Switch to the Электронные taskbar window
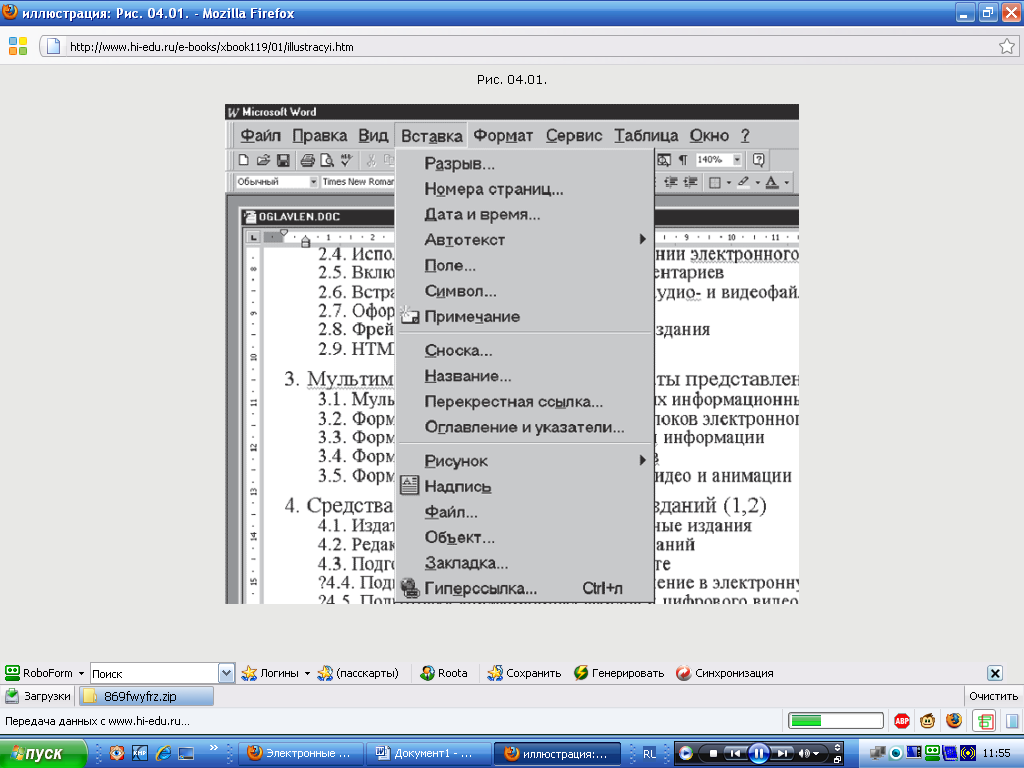The image size is (1024, 768). (x=301, y=754)
